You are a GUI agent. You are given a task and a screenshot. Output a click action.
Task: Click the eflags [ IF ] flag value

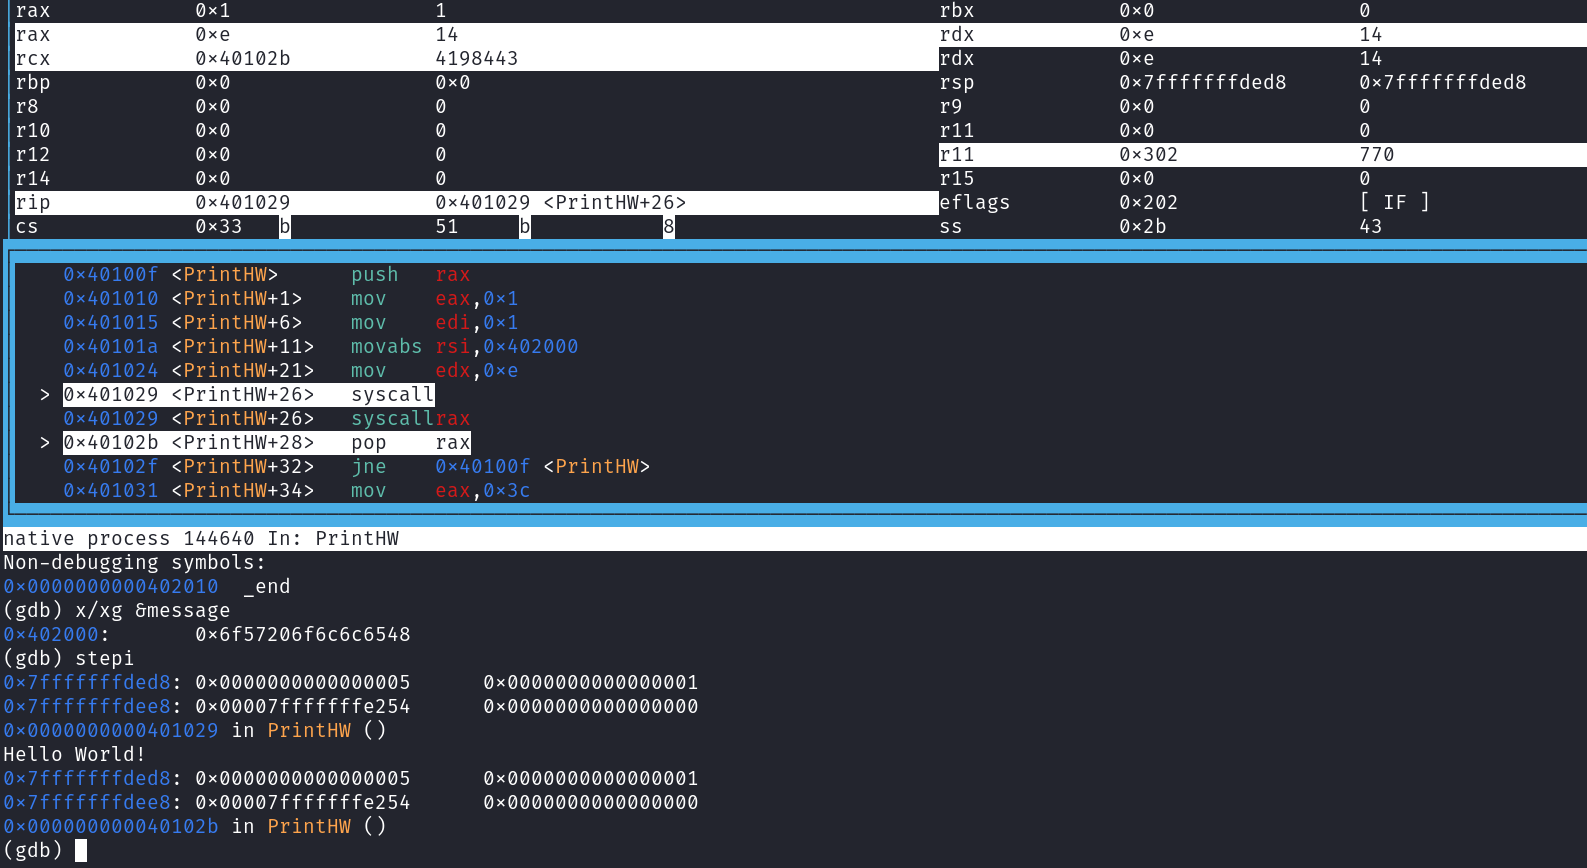1394,203
